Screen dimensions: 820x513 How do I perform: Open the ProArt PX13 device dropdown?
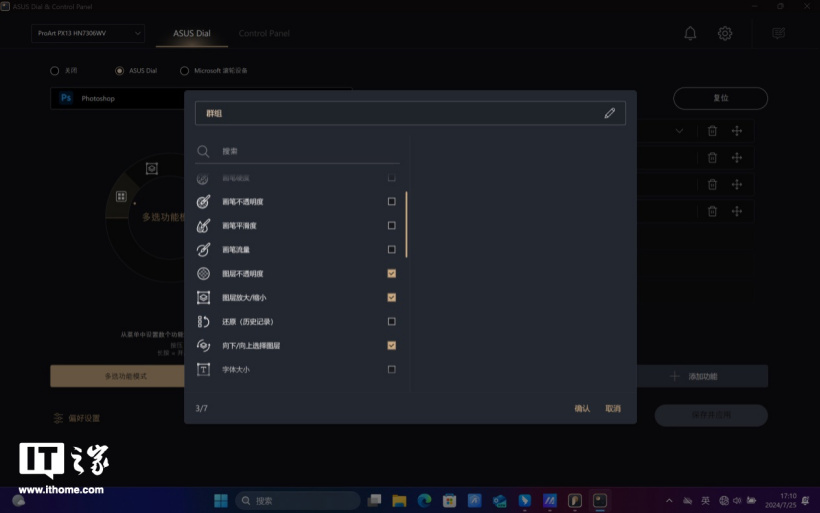(x=88, y=34)
